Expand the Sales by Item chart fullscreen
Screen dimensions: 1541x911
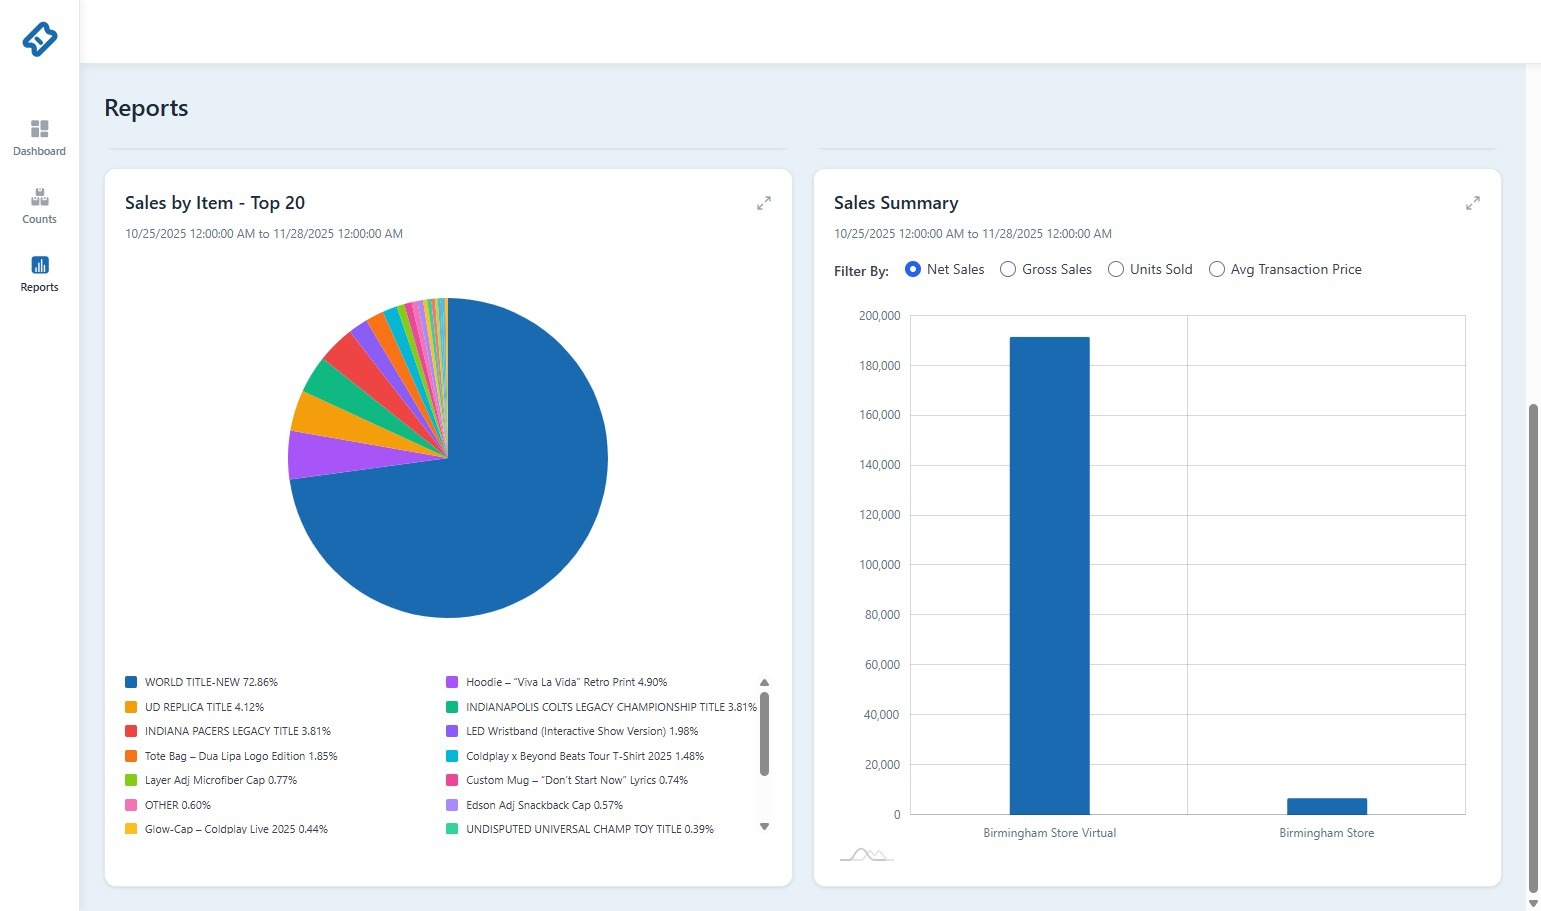coord(764,203)
